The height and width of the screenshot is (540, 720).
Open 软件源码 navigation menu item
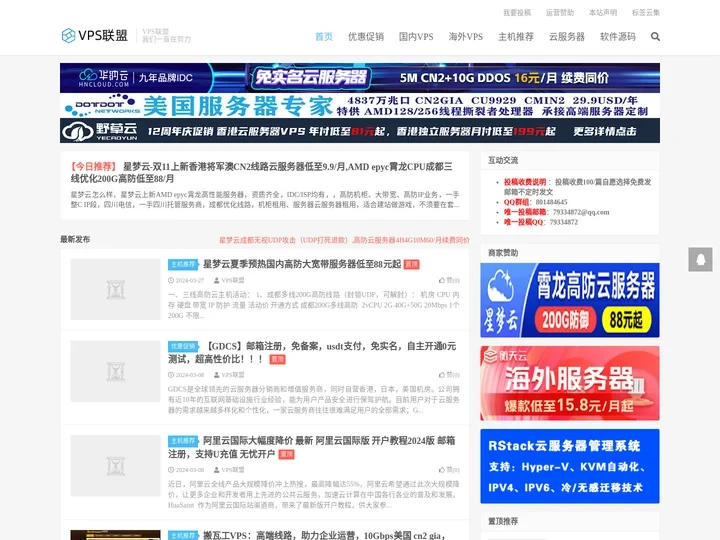[x=618, y=37]
